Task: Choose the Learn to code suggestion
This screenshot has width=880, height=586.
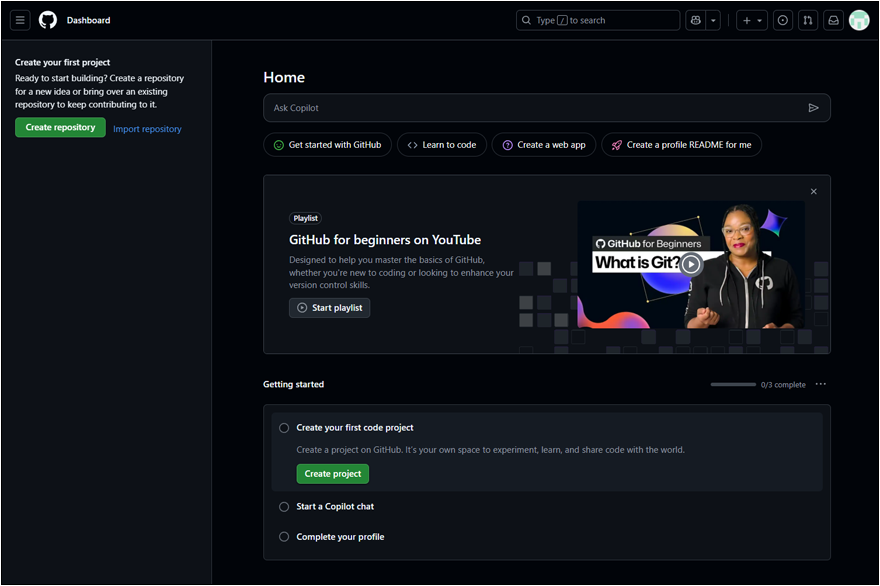Action: (x=441, y=145)
